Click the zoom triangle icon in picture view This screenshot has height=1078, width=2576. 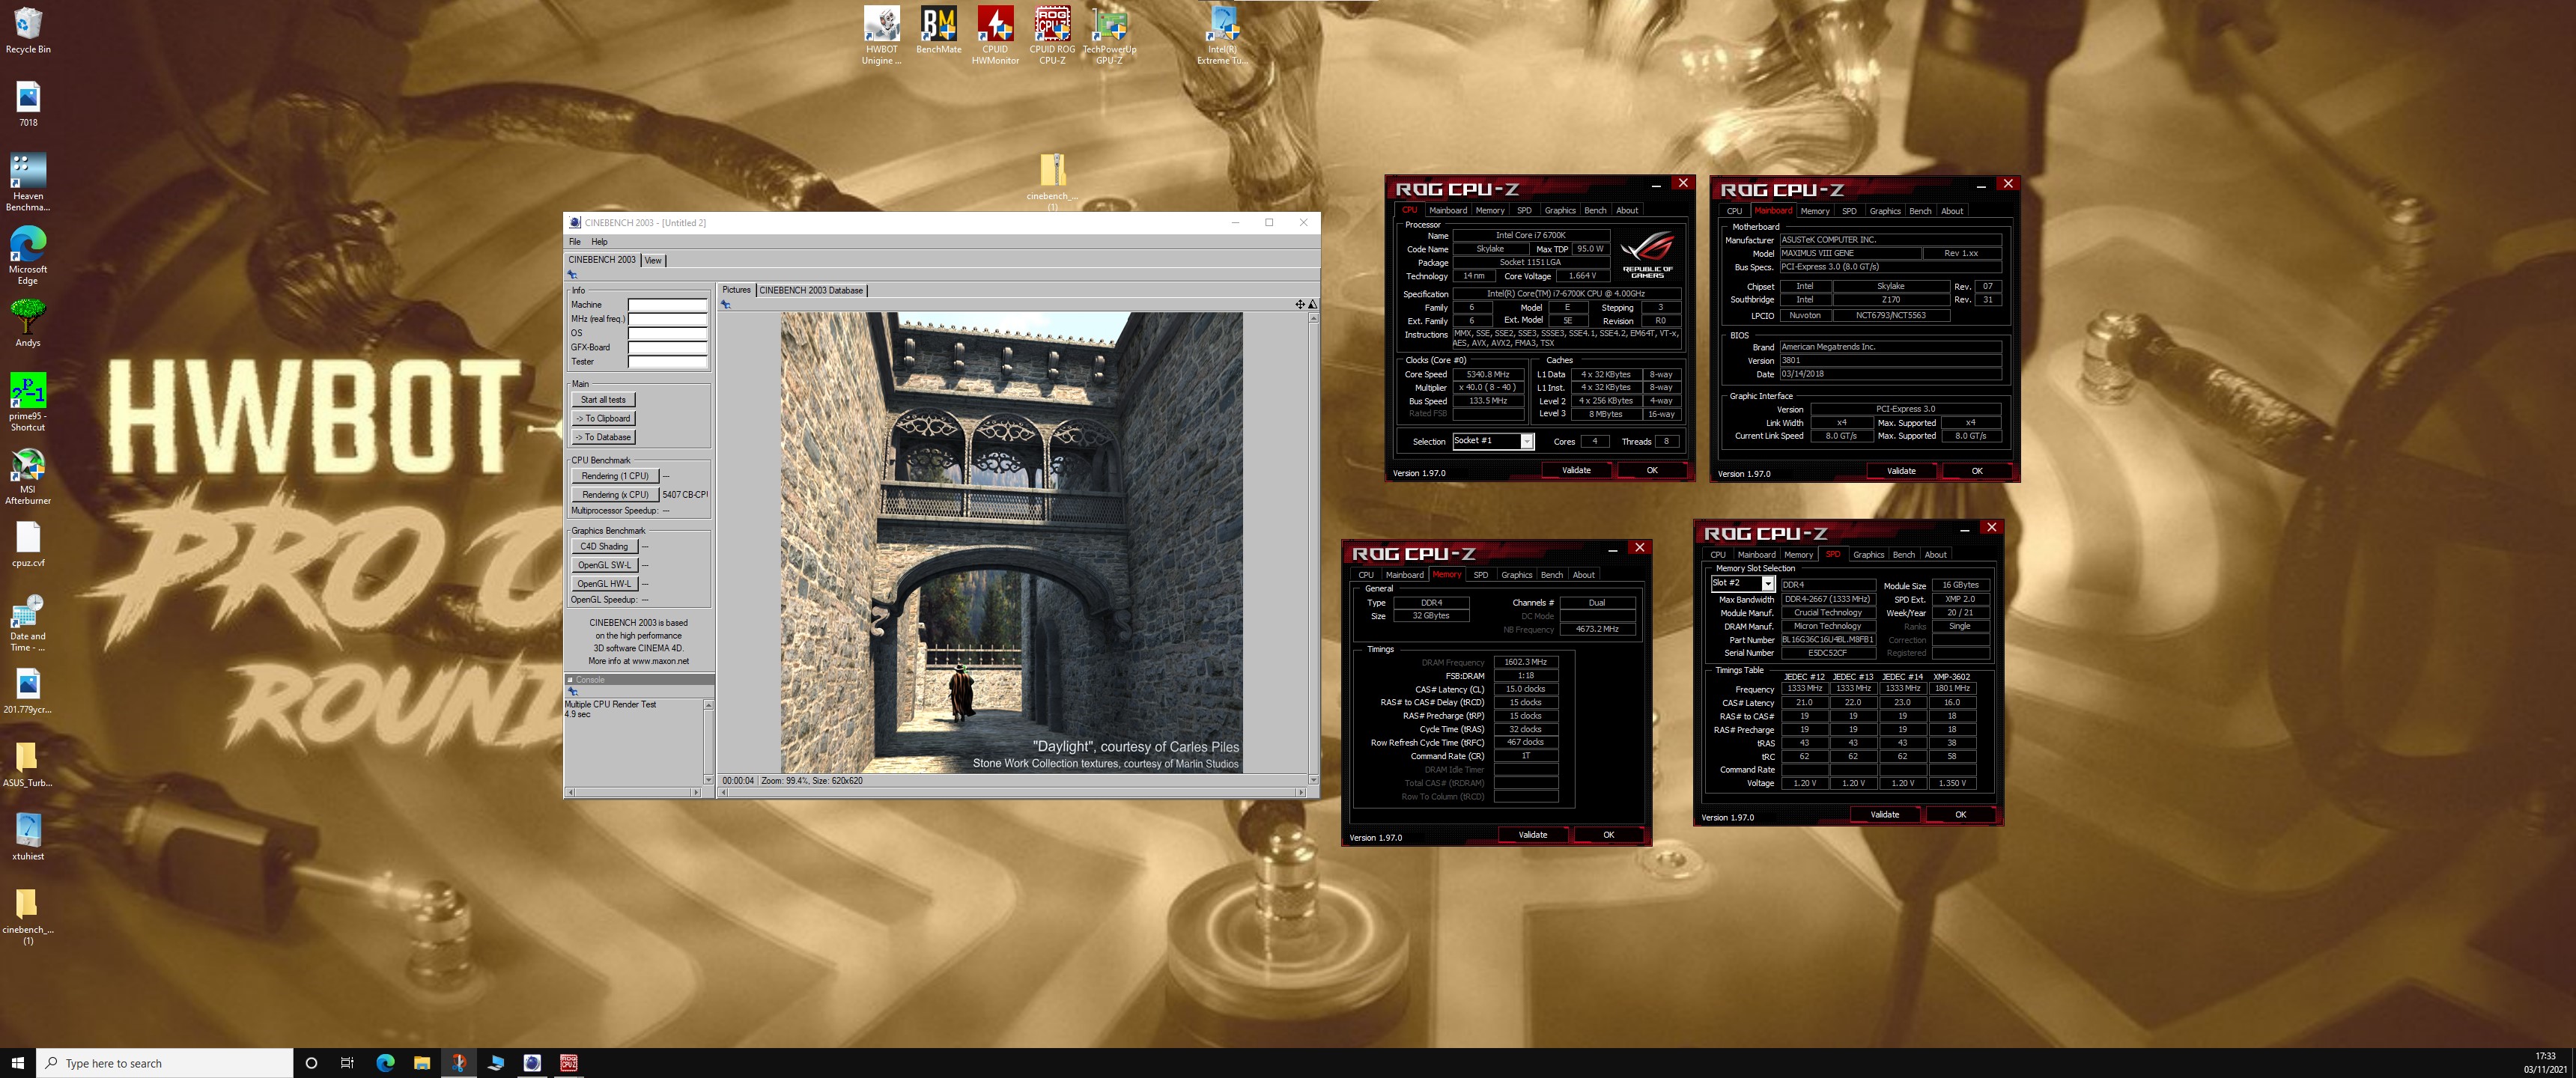coord(1312,304)
